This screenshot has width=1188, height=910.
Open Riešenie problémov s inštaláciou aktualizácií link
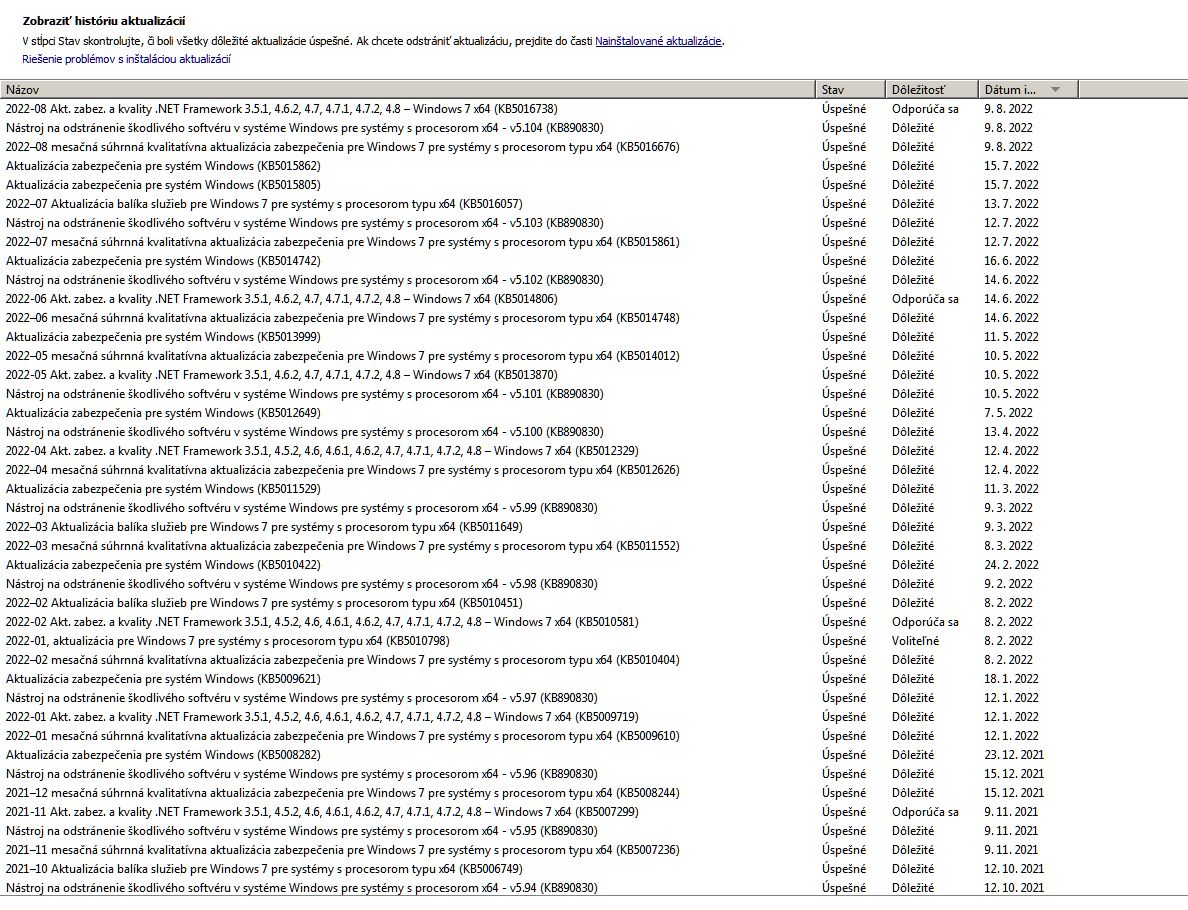[x=127, y=59]
